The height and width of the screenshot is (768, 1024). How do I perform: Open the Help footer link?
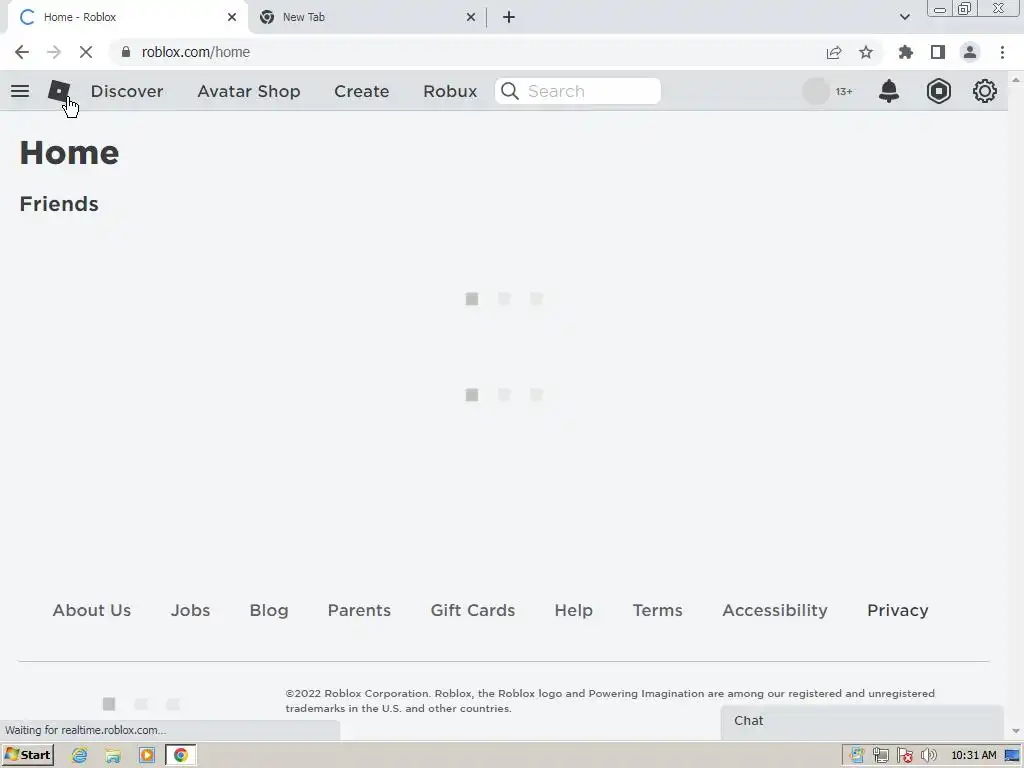coord(573,610)
